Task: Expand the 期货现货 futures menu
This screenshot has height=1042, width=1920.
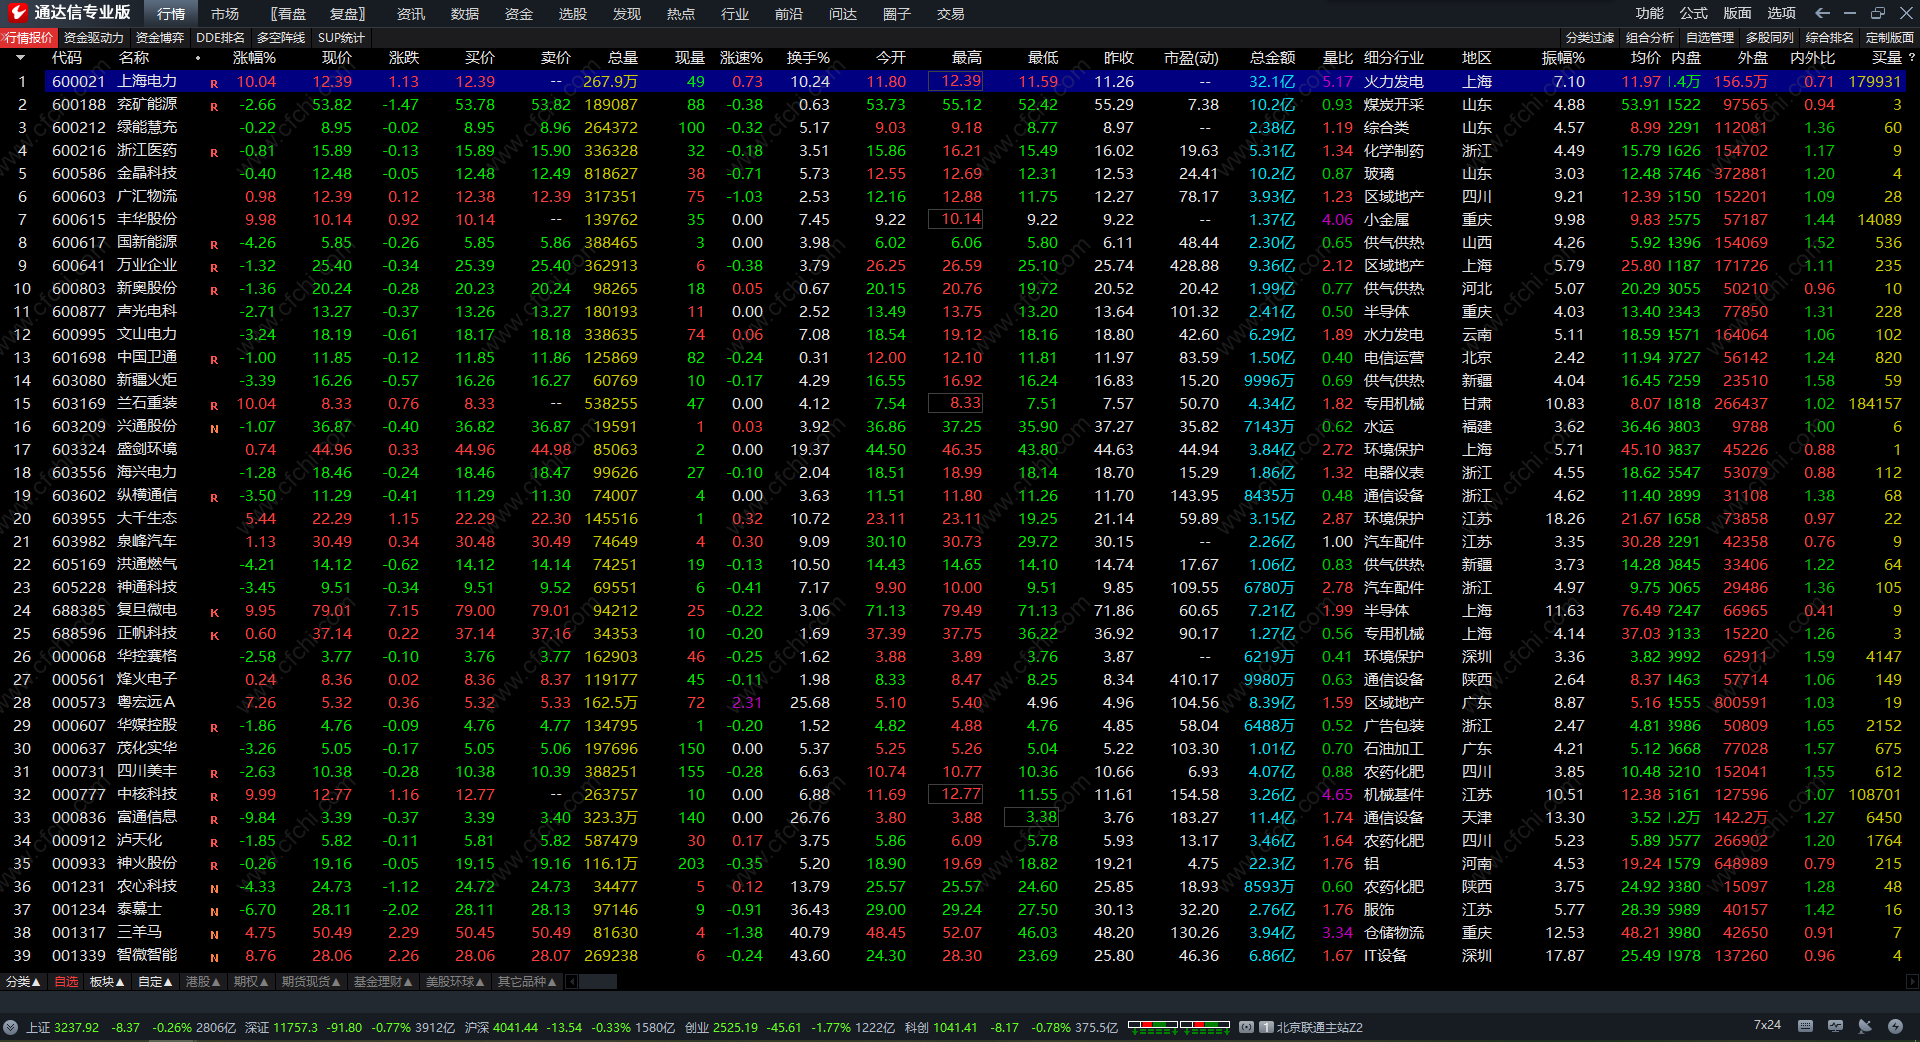Action: click(311, 982)
